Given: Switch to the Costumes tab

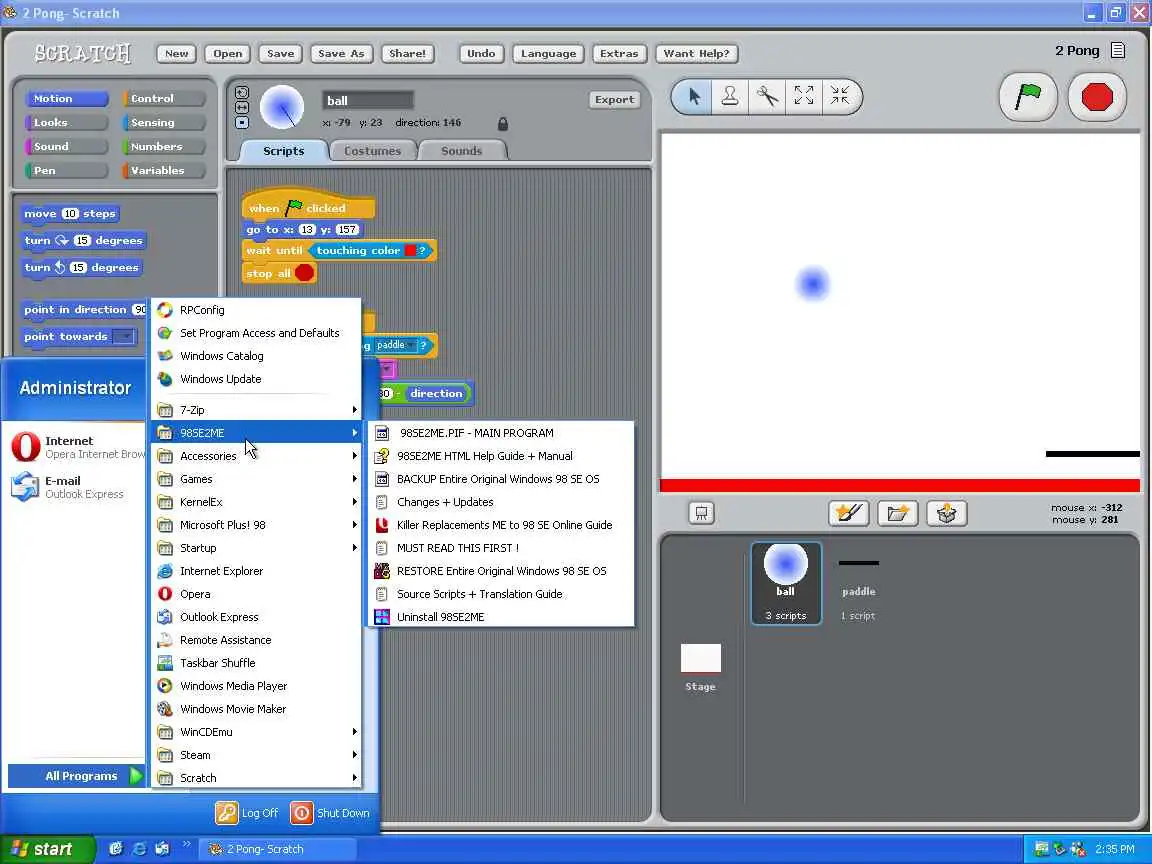Looking at the screenshot, I should pos(372,151).
